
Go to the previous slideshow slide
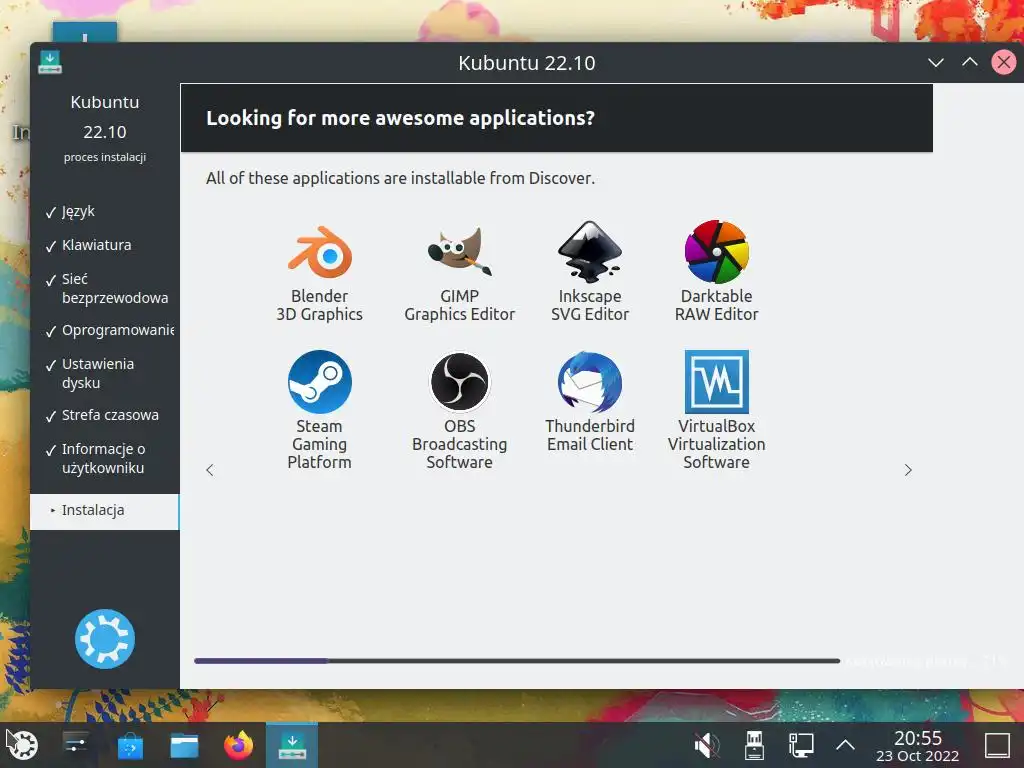[x=210, y=470]
